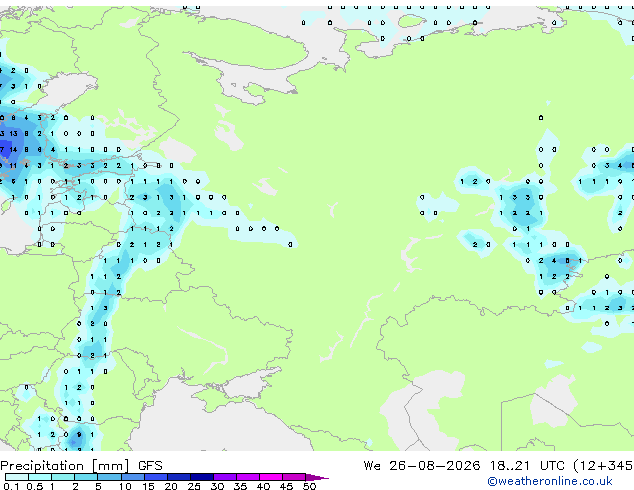This screenshot has width=634, height=490.
Task: Pick the legend swatch between 2 and 5
Action: (x=86, y=477)
